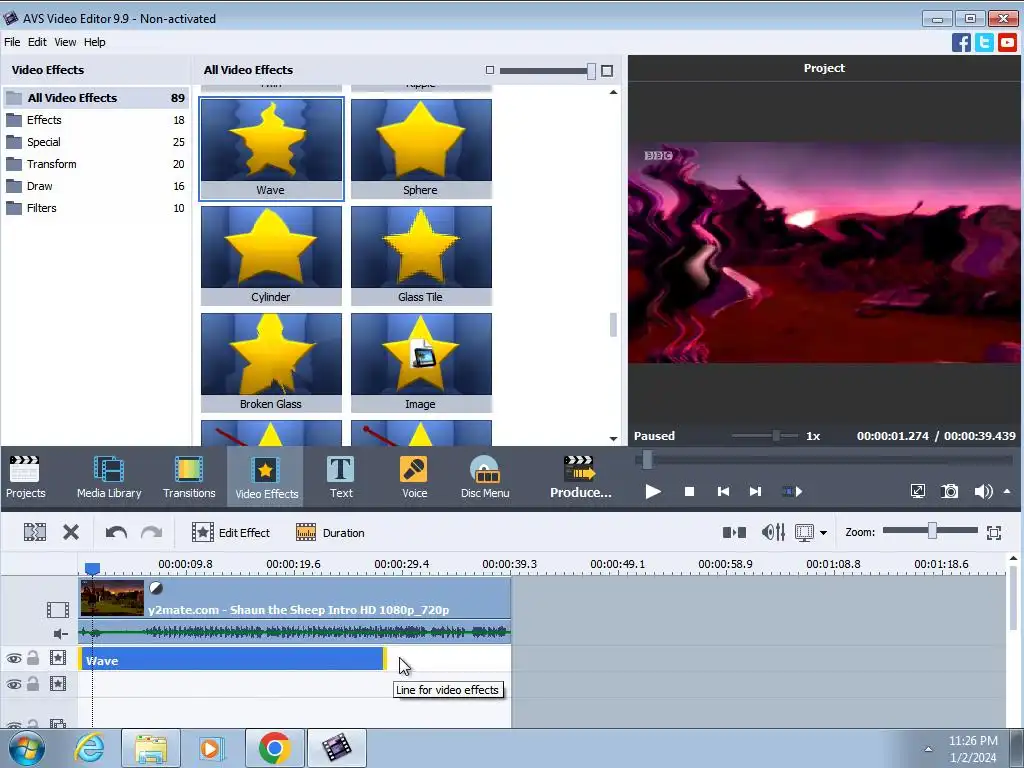Viewport: 1024px width, 768px height.
Task: Adjust the playback speed slider
Action: tap(776, 436)
